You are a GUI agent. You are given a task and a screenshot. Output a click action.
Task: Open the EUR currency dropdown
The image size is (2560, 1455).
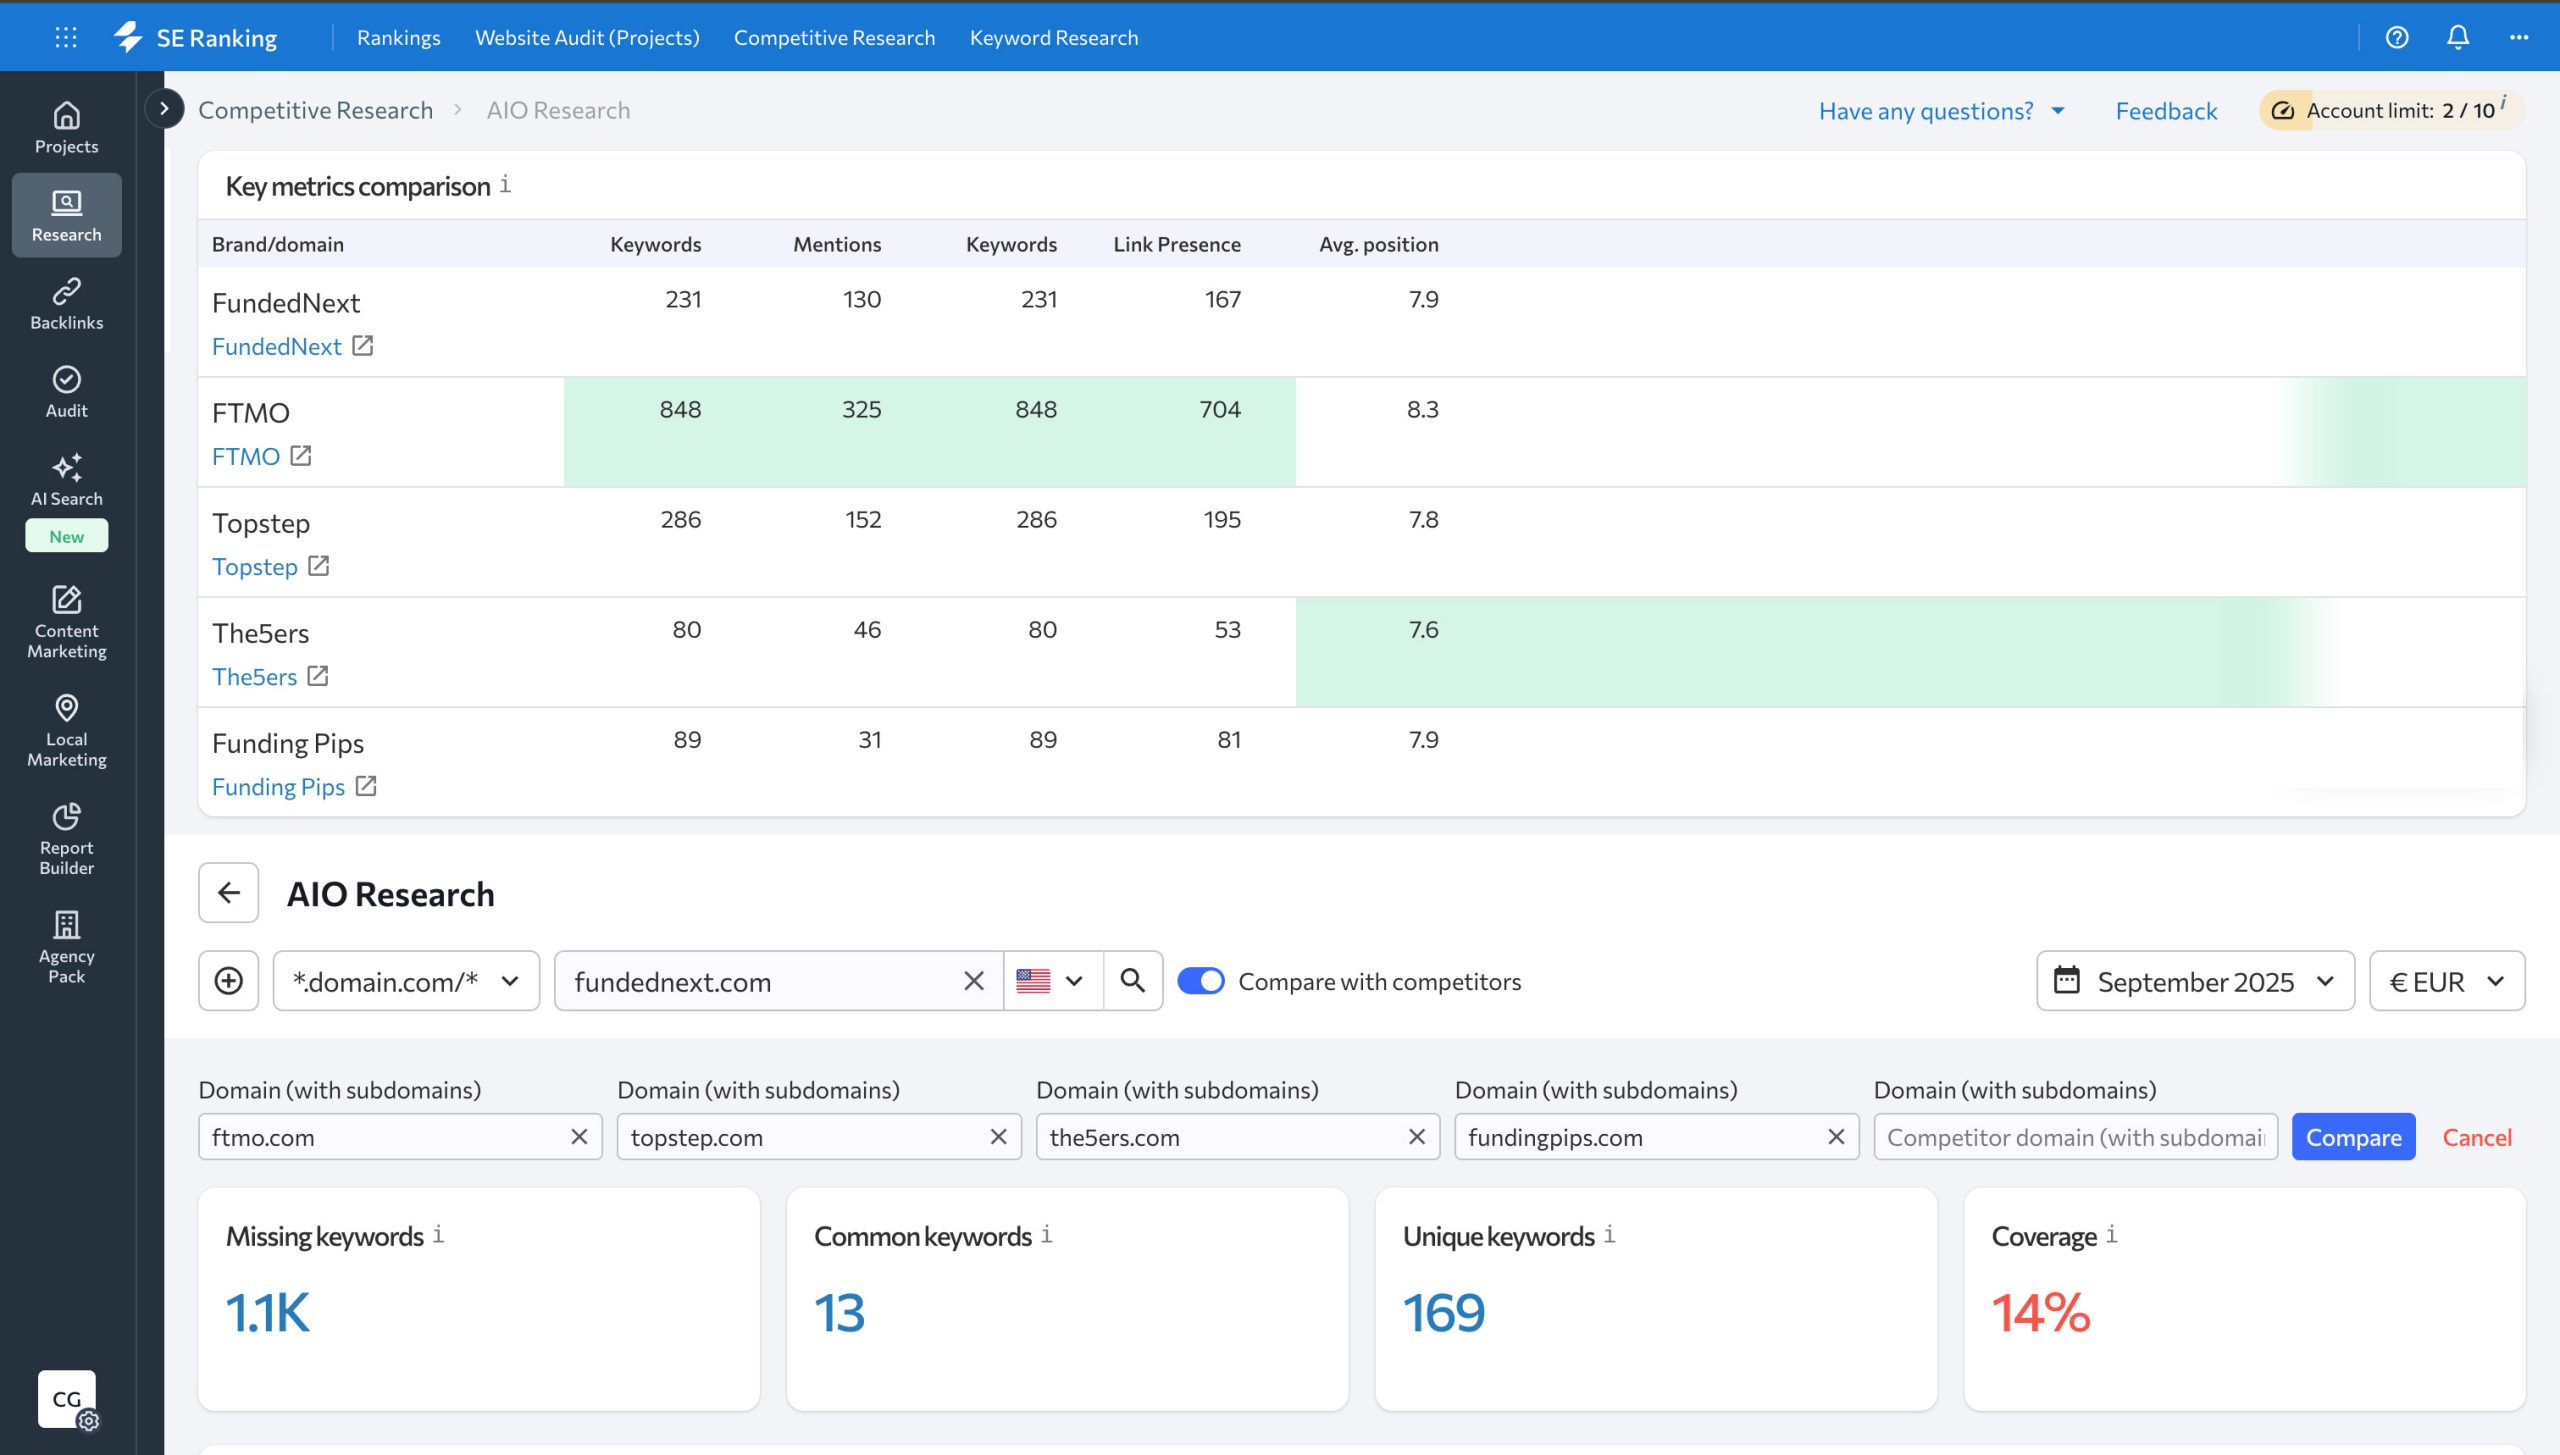pos(2446,980)
